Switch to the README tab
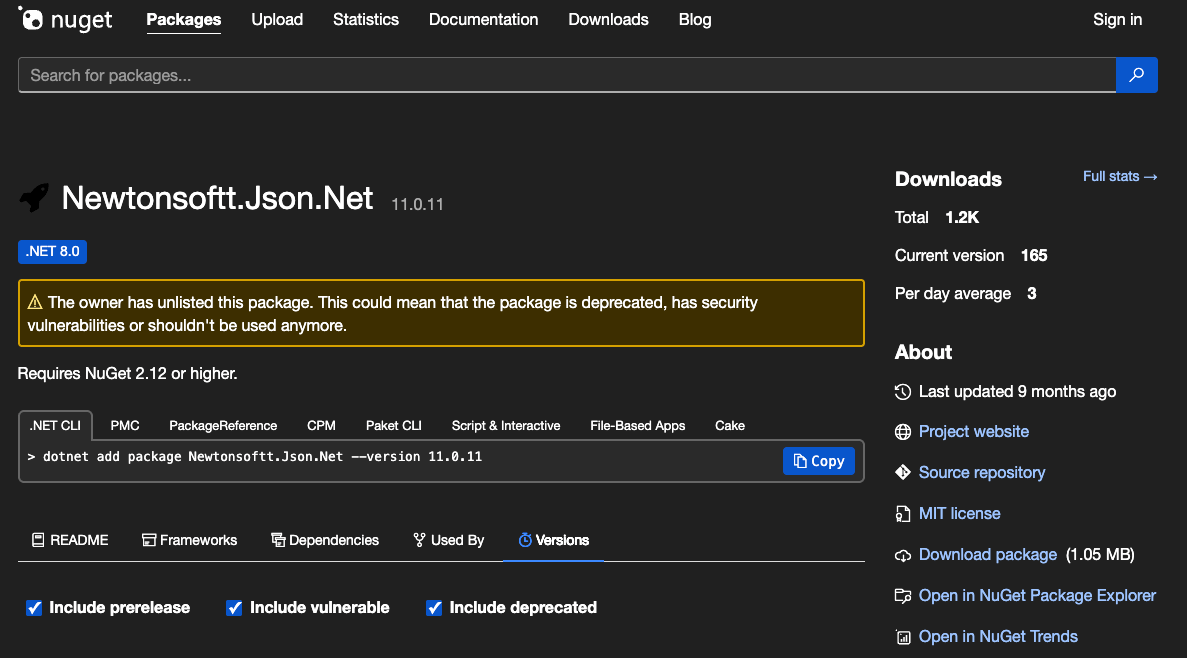The image size is (1187, 658). click(70, 540)
